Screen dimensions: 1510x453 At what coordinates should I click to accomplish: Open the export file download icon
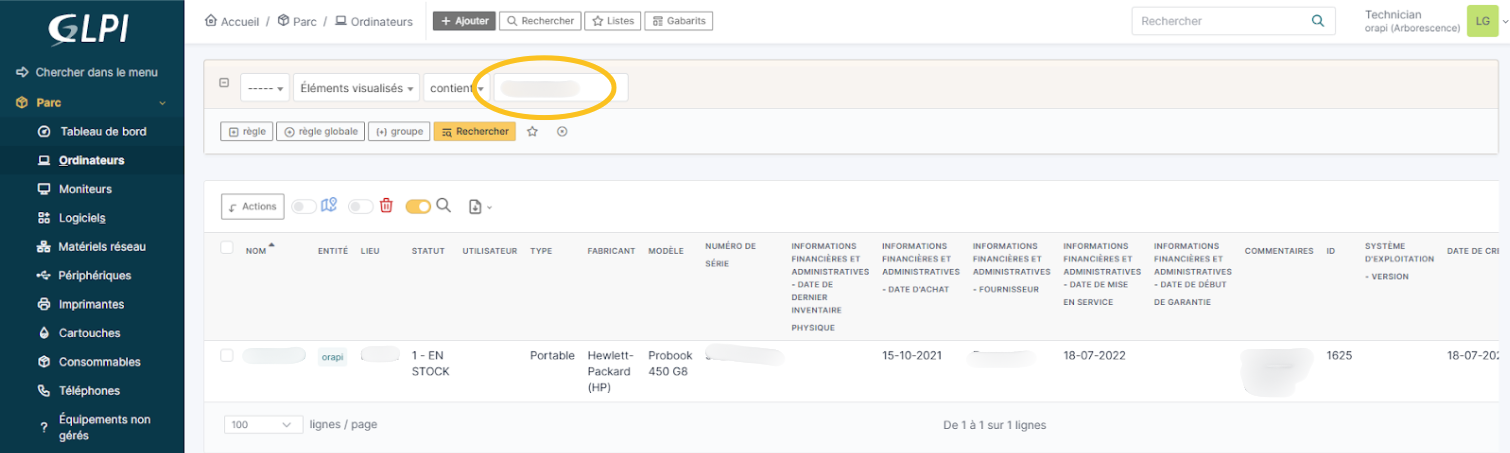[476, 207]
